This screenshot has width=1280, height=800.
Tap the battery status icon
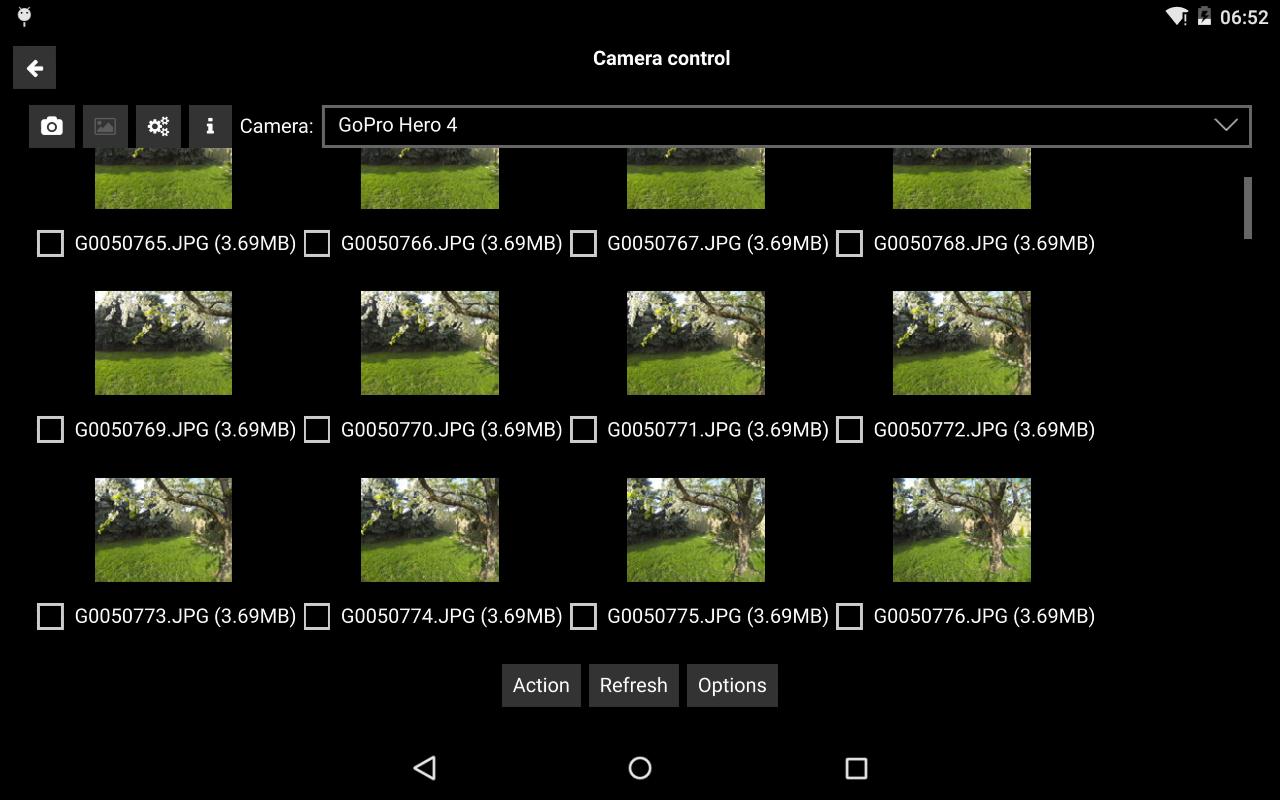point(1204,17)
